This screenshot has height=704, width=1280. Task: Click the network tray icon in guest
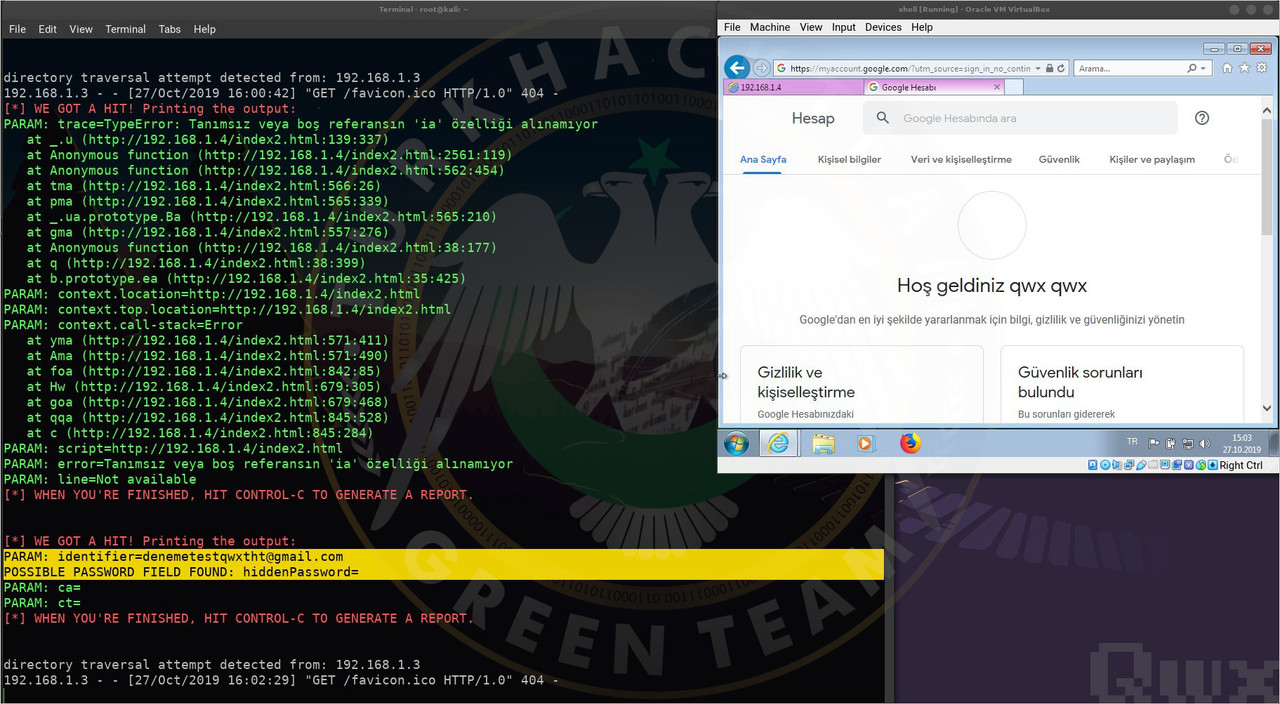click(x=1188, y=443)
